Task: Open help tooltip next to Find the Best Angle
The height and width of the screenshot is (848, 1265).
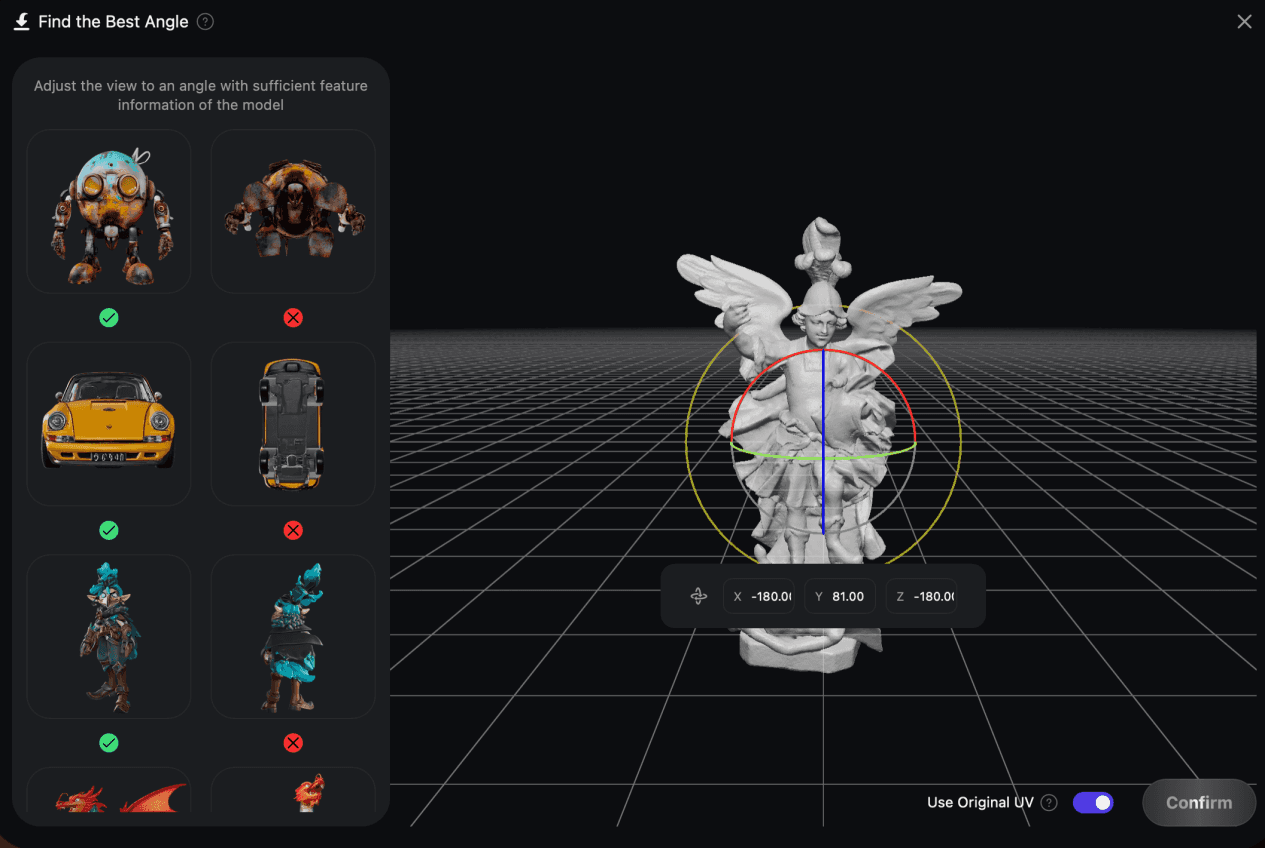Action: click(205, 22)
